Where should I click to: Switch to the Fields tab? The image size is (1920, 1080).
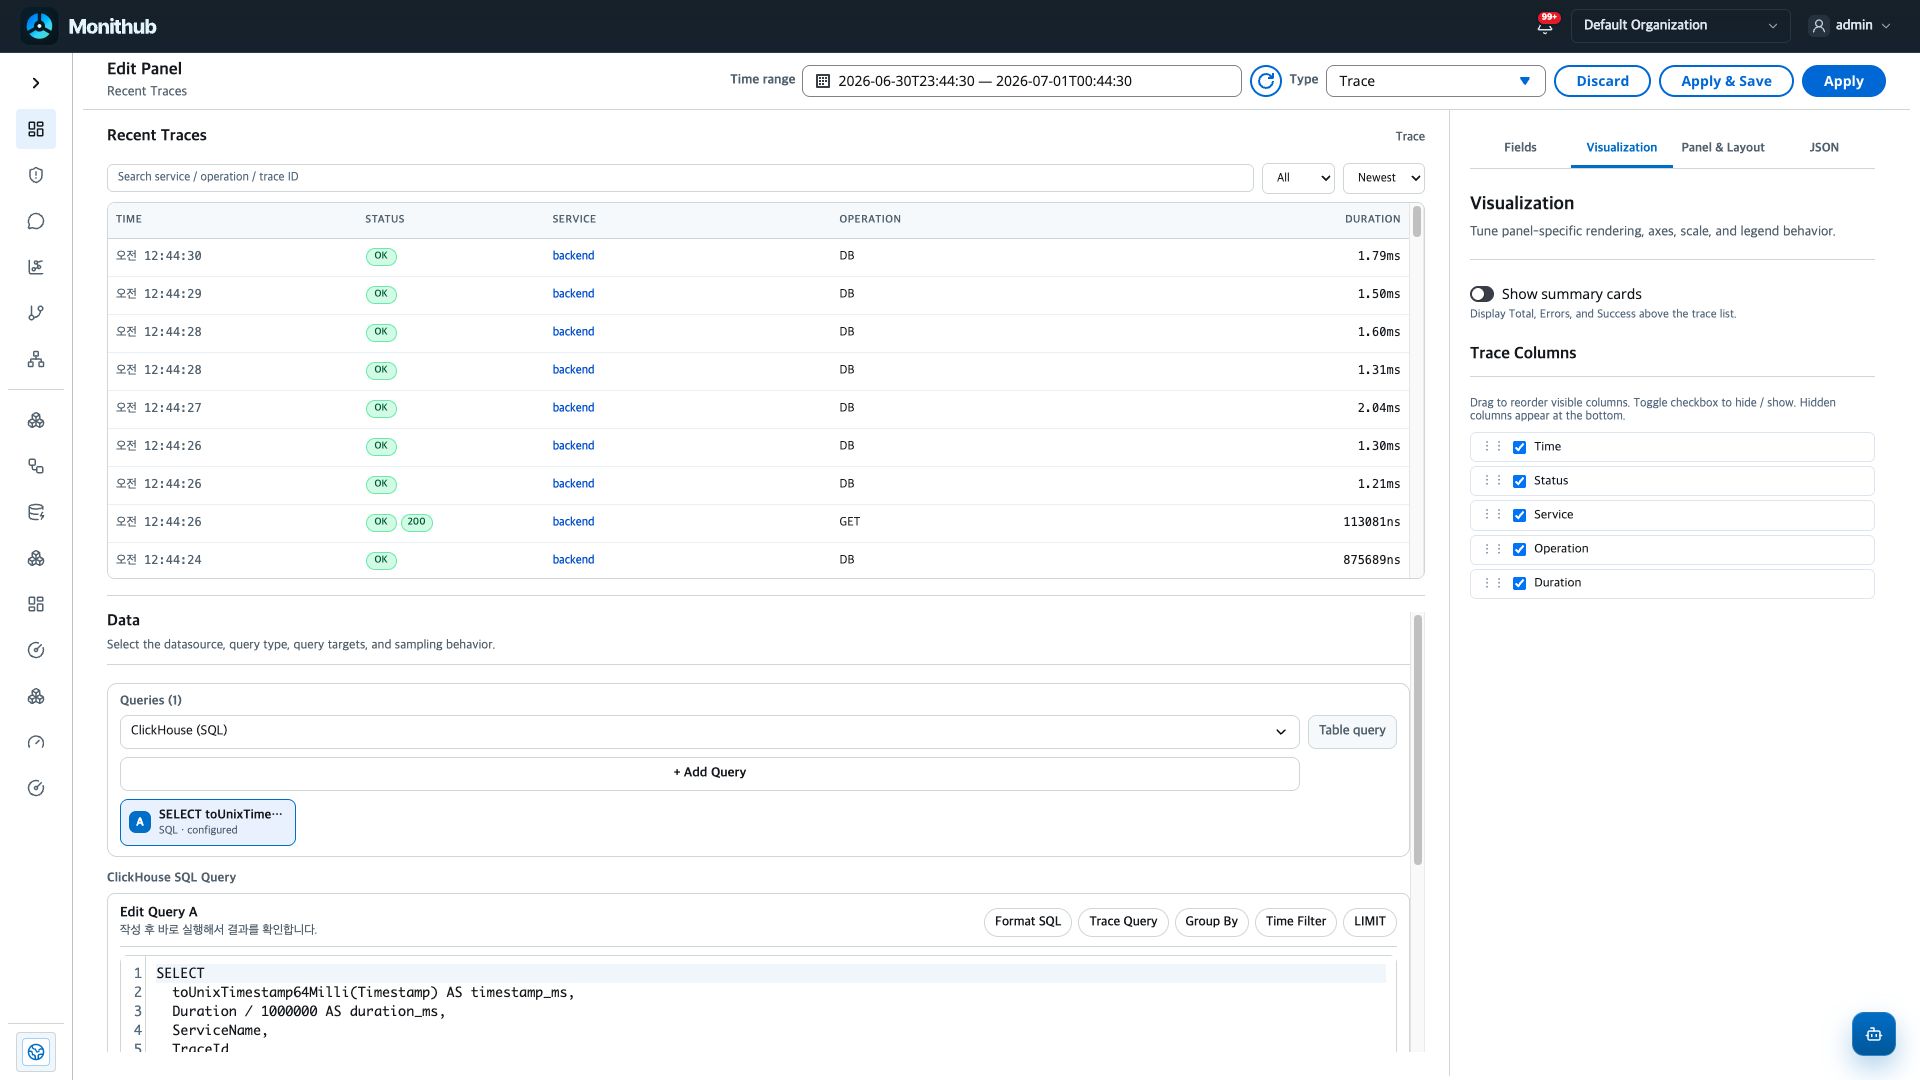1519,147
